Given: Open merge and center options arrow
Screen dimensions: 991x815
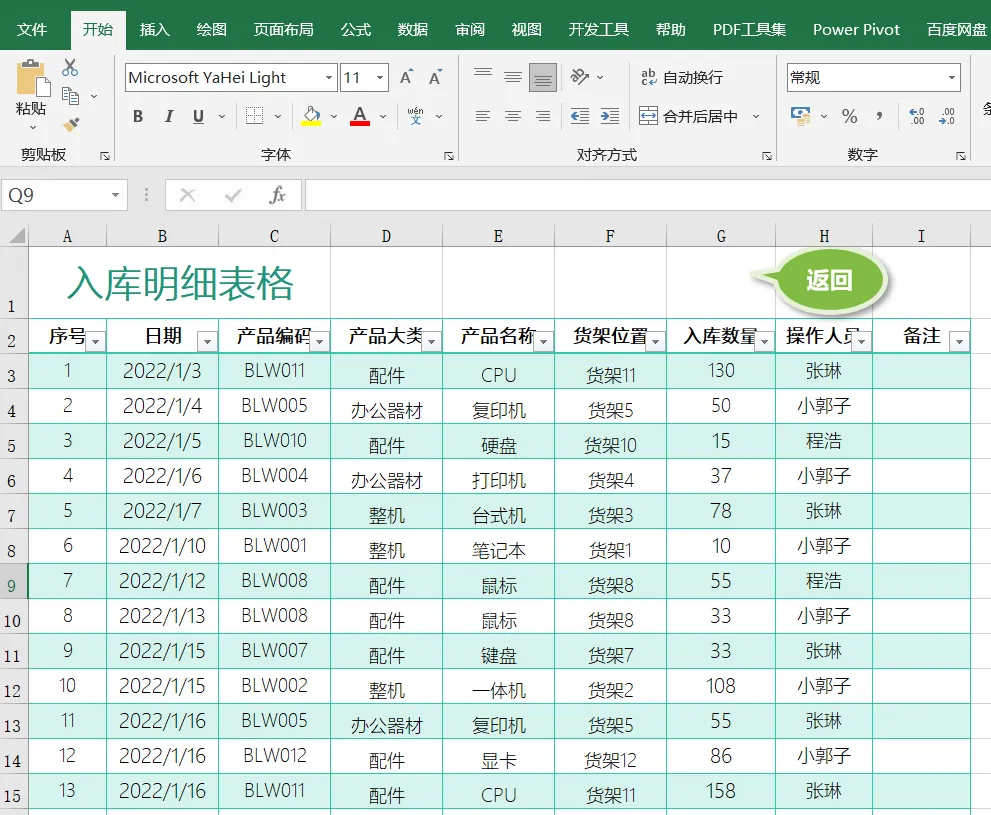Looking at the screenshot, I should click(x=756, y=116).
